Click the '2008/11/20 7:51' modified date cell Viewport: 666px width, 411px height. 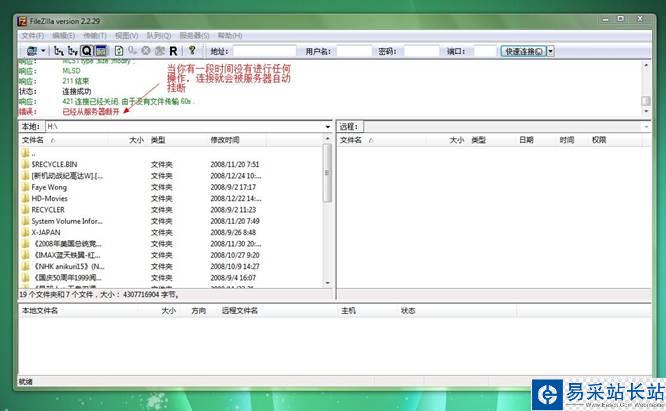pos(234,164)
